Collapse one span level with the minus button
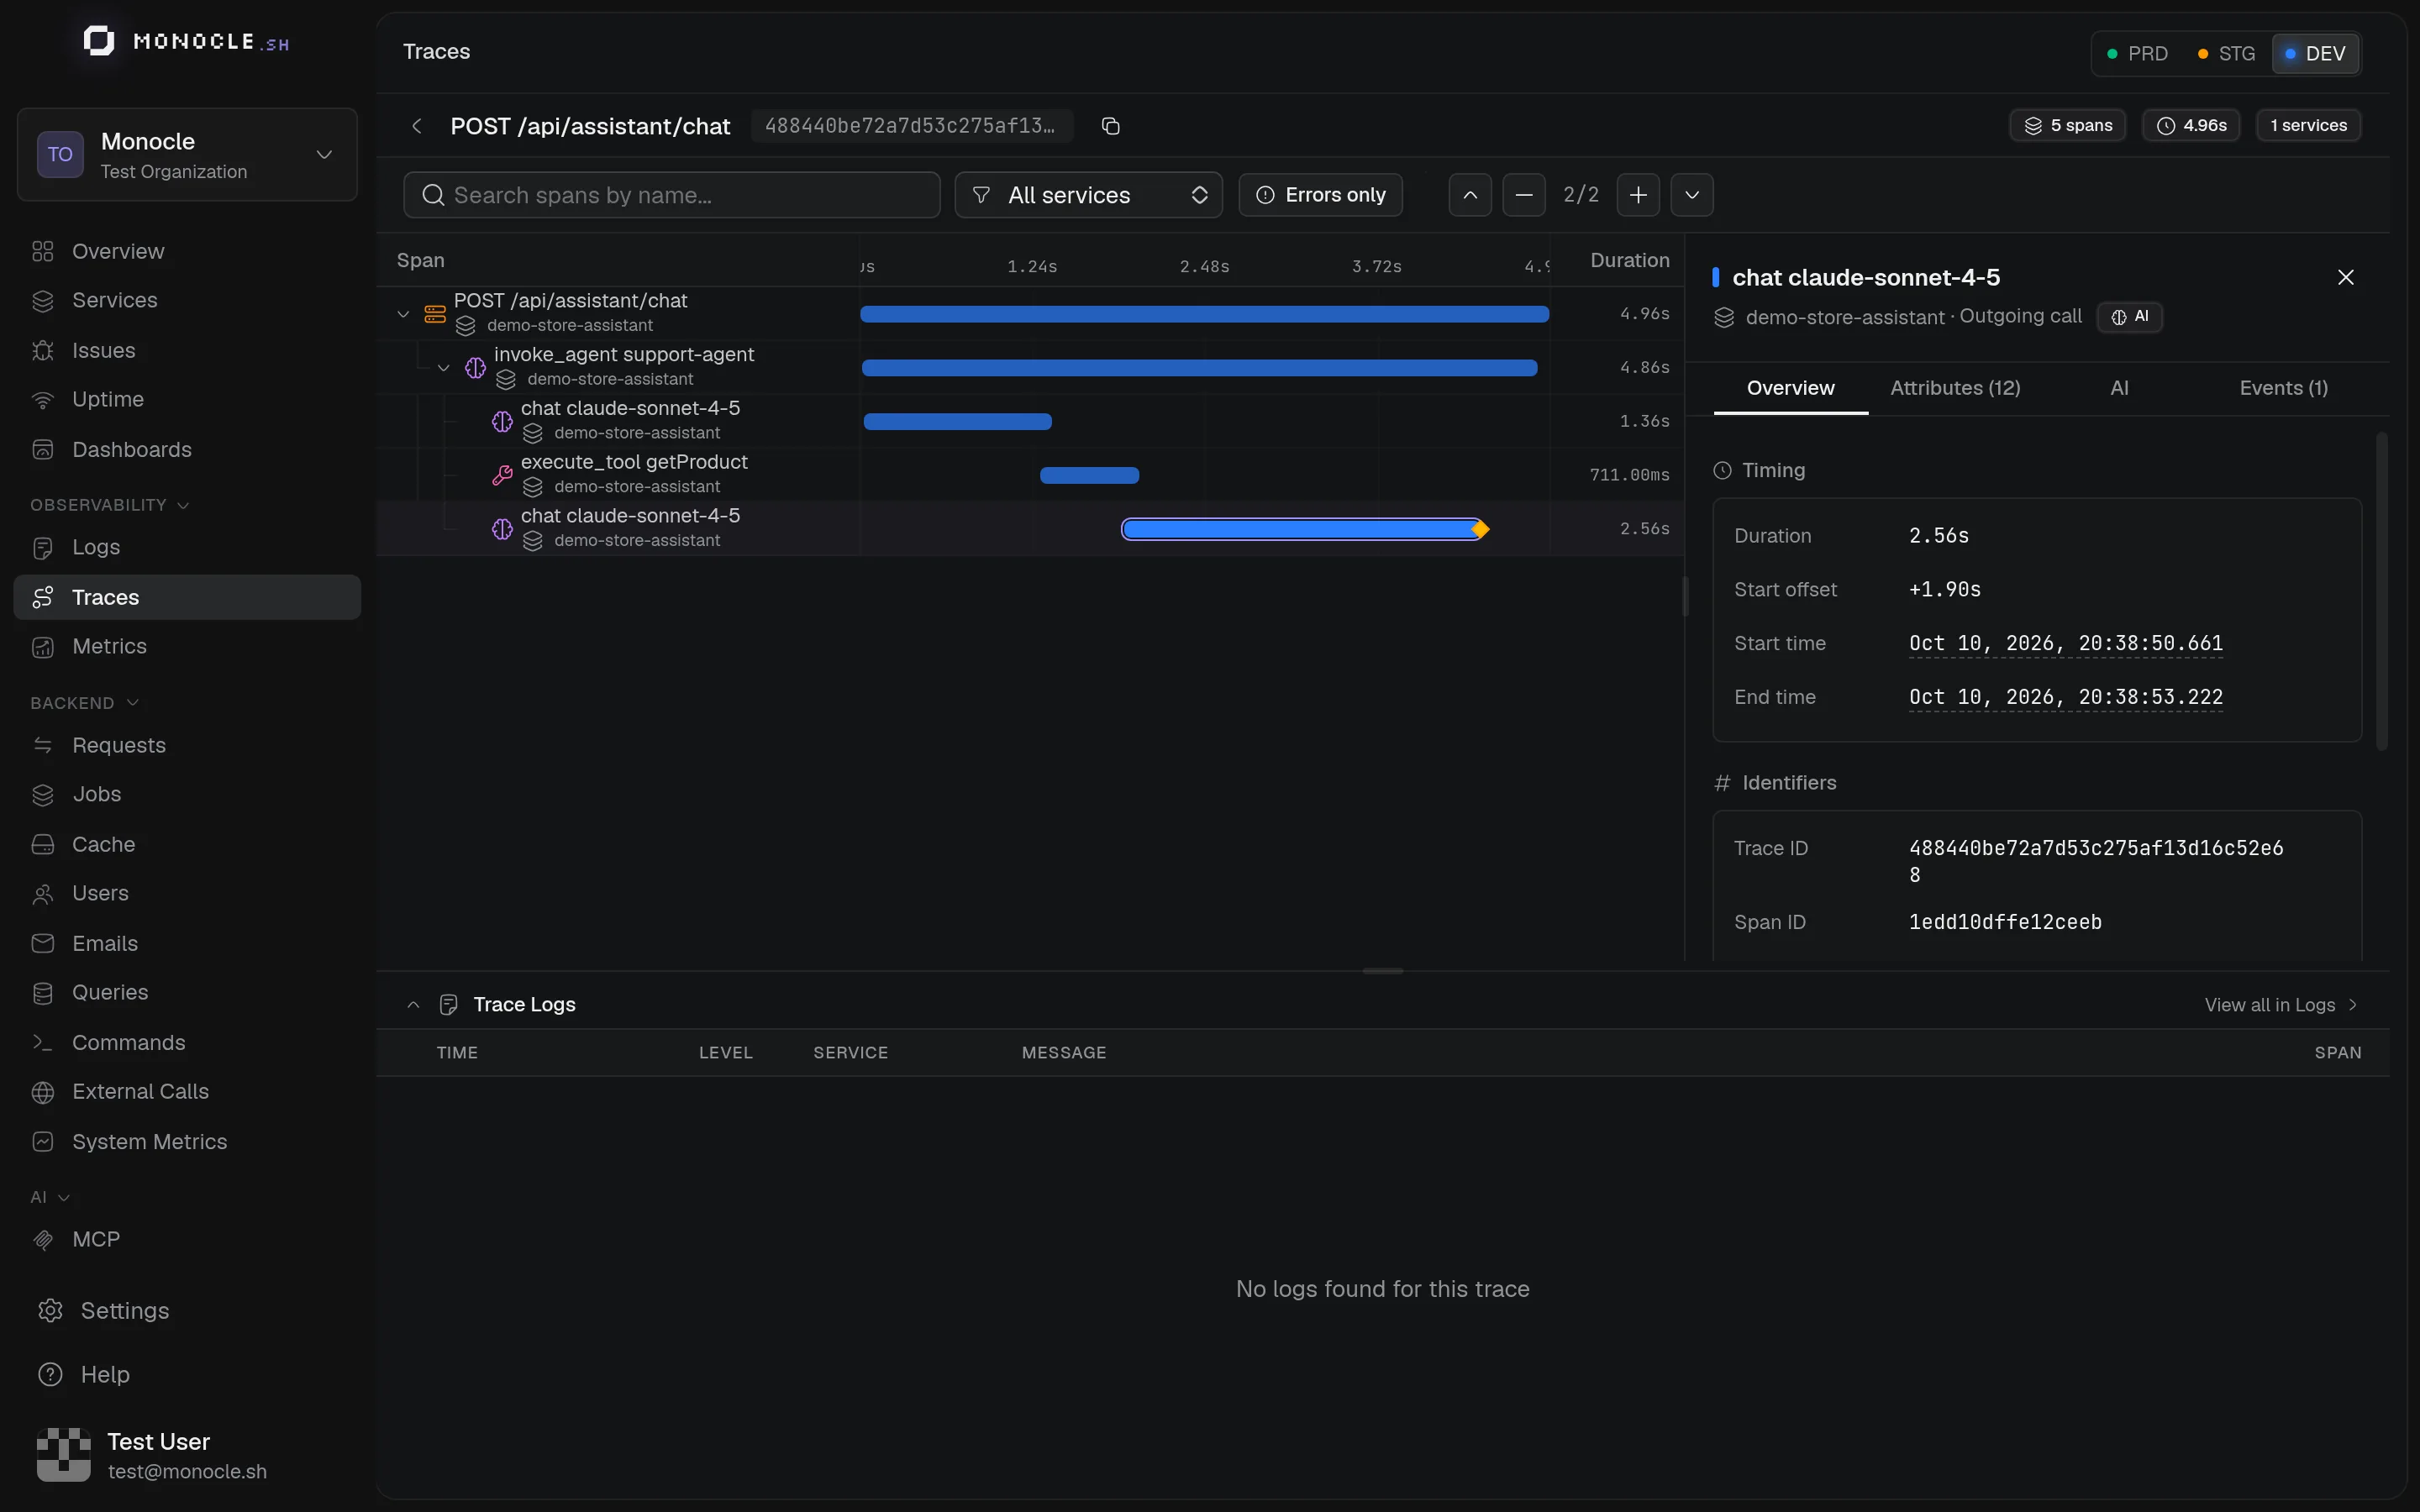2420x1512 pixels. (1524, 195)
